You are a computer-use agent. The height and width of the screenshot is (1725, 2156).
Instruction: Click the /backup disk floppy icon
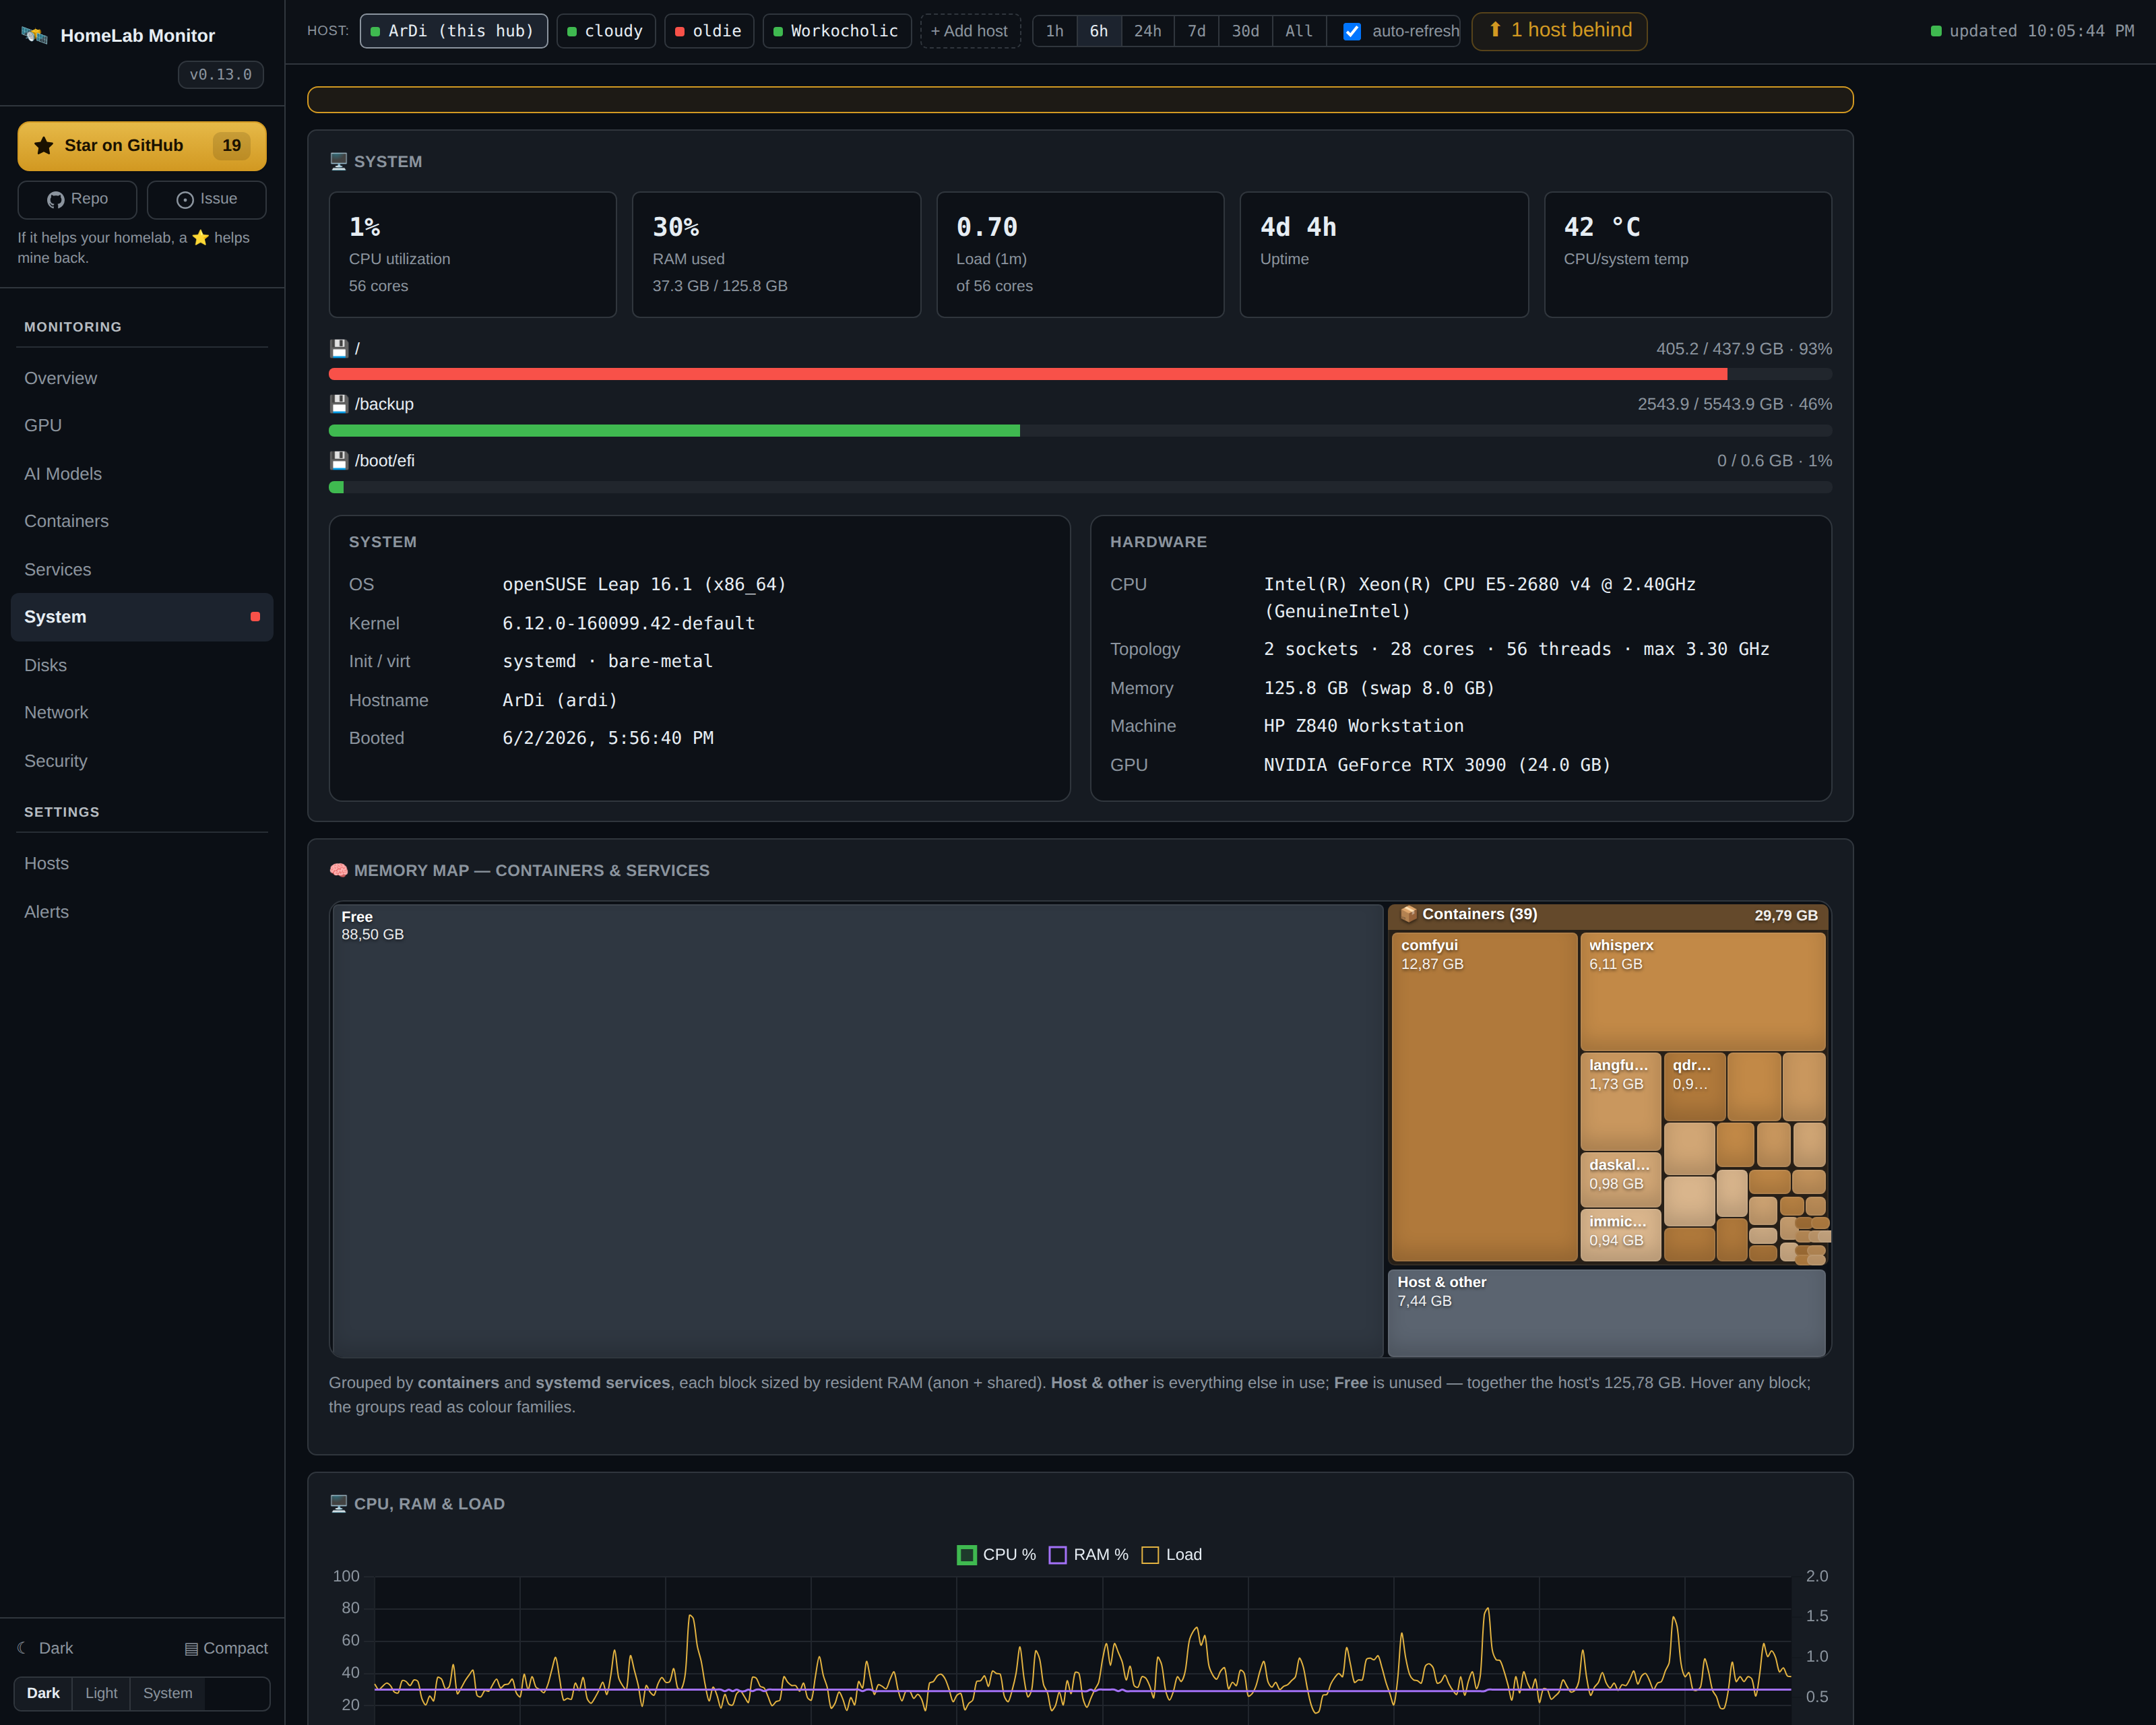pyautogui.click(x=339, y=404)
